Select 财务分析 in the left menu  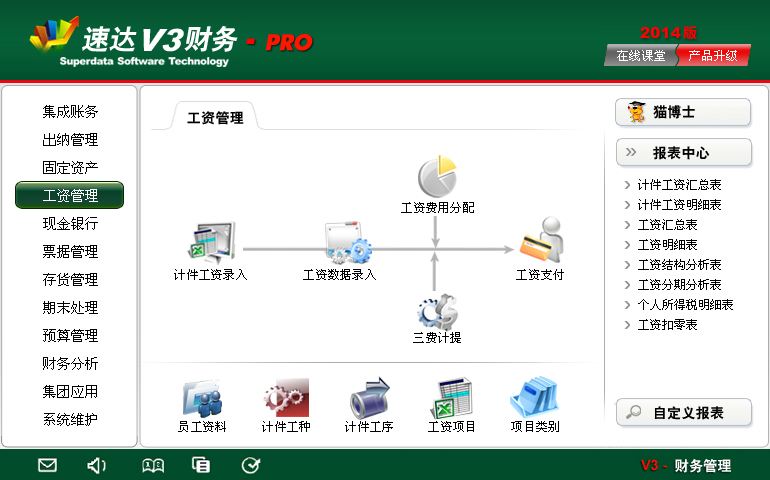pos(70,364)
